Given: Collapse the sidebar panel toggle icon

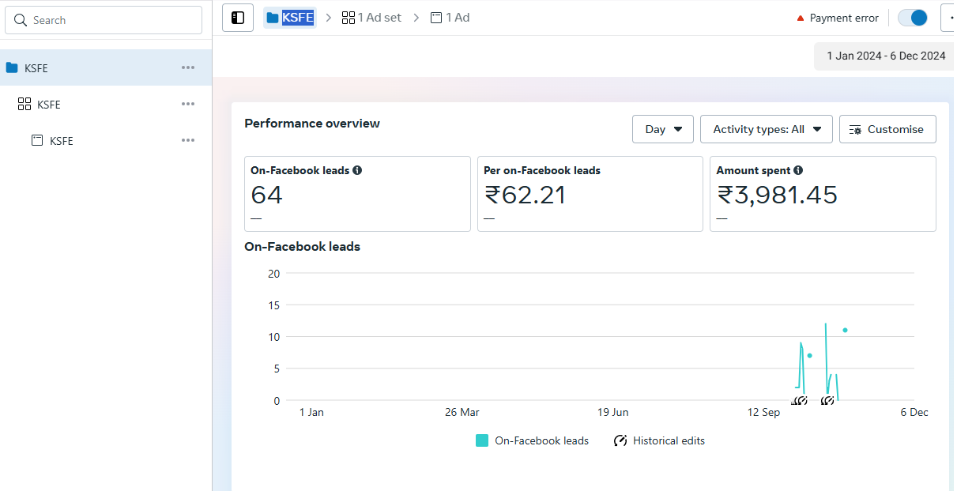Looking at the screenshot, I should pos(237,18).
